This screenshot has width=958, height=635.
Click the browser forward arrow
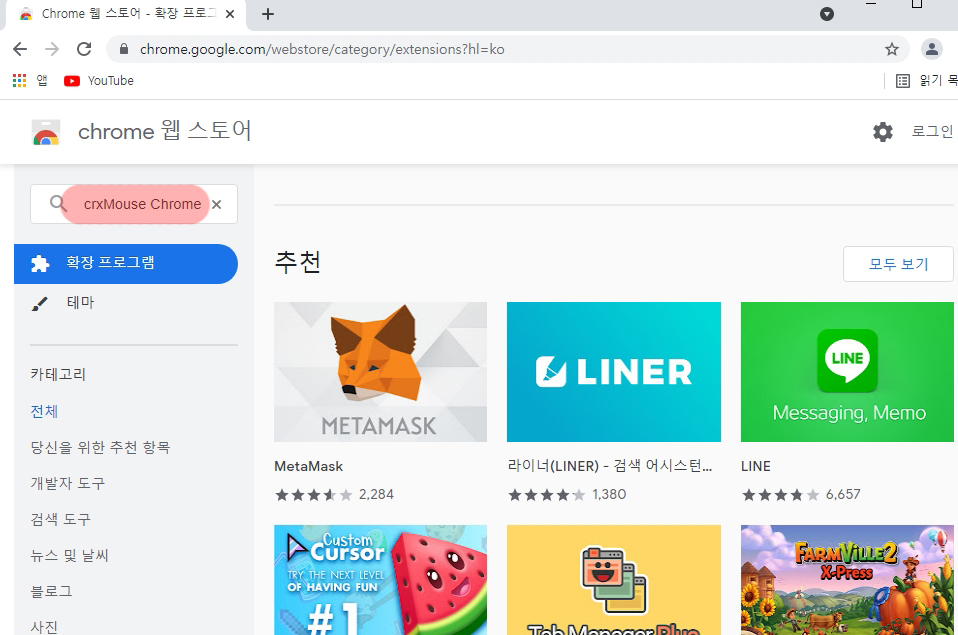click(x=52, y=50)
